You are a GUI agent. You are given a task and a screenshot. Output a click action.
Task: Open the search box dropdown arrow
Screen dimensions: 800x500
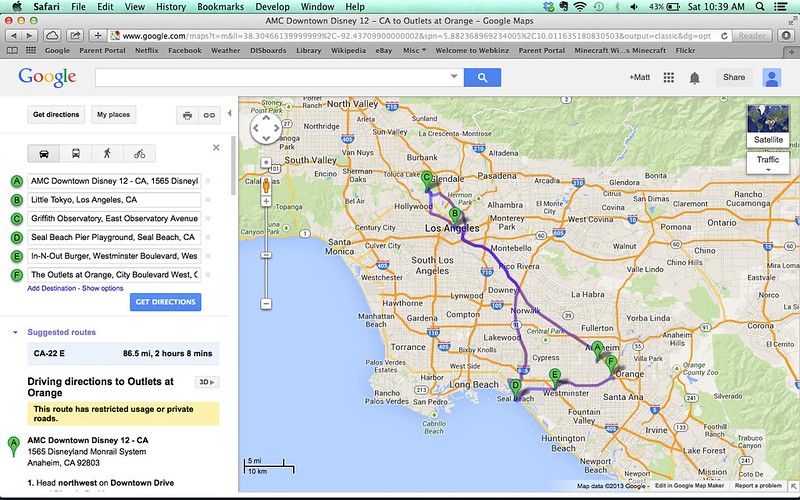point(454,77)
